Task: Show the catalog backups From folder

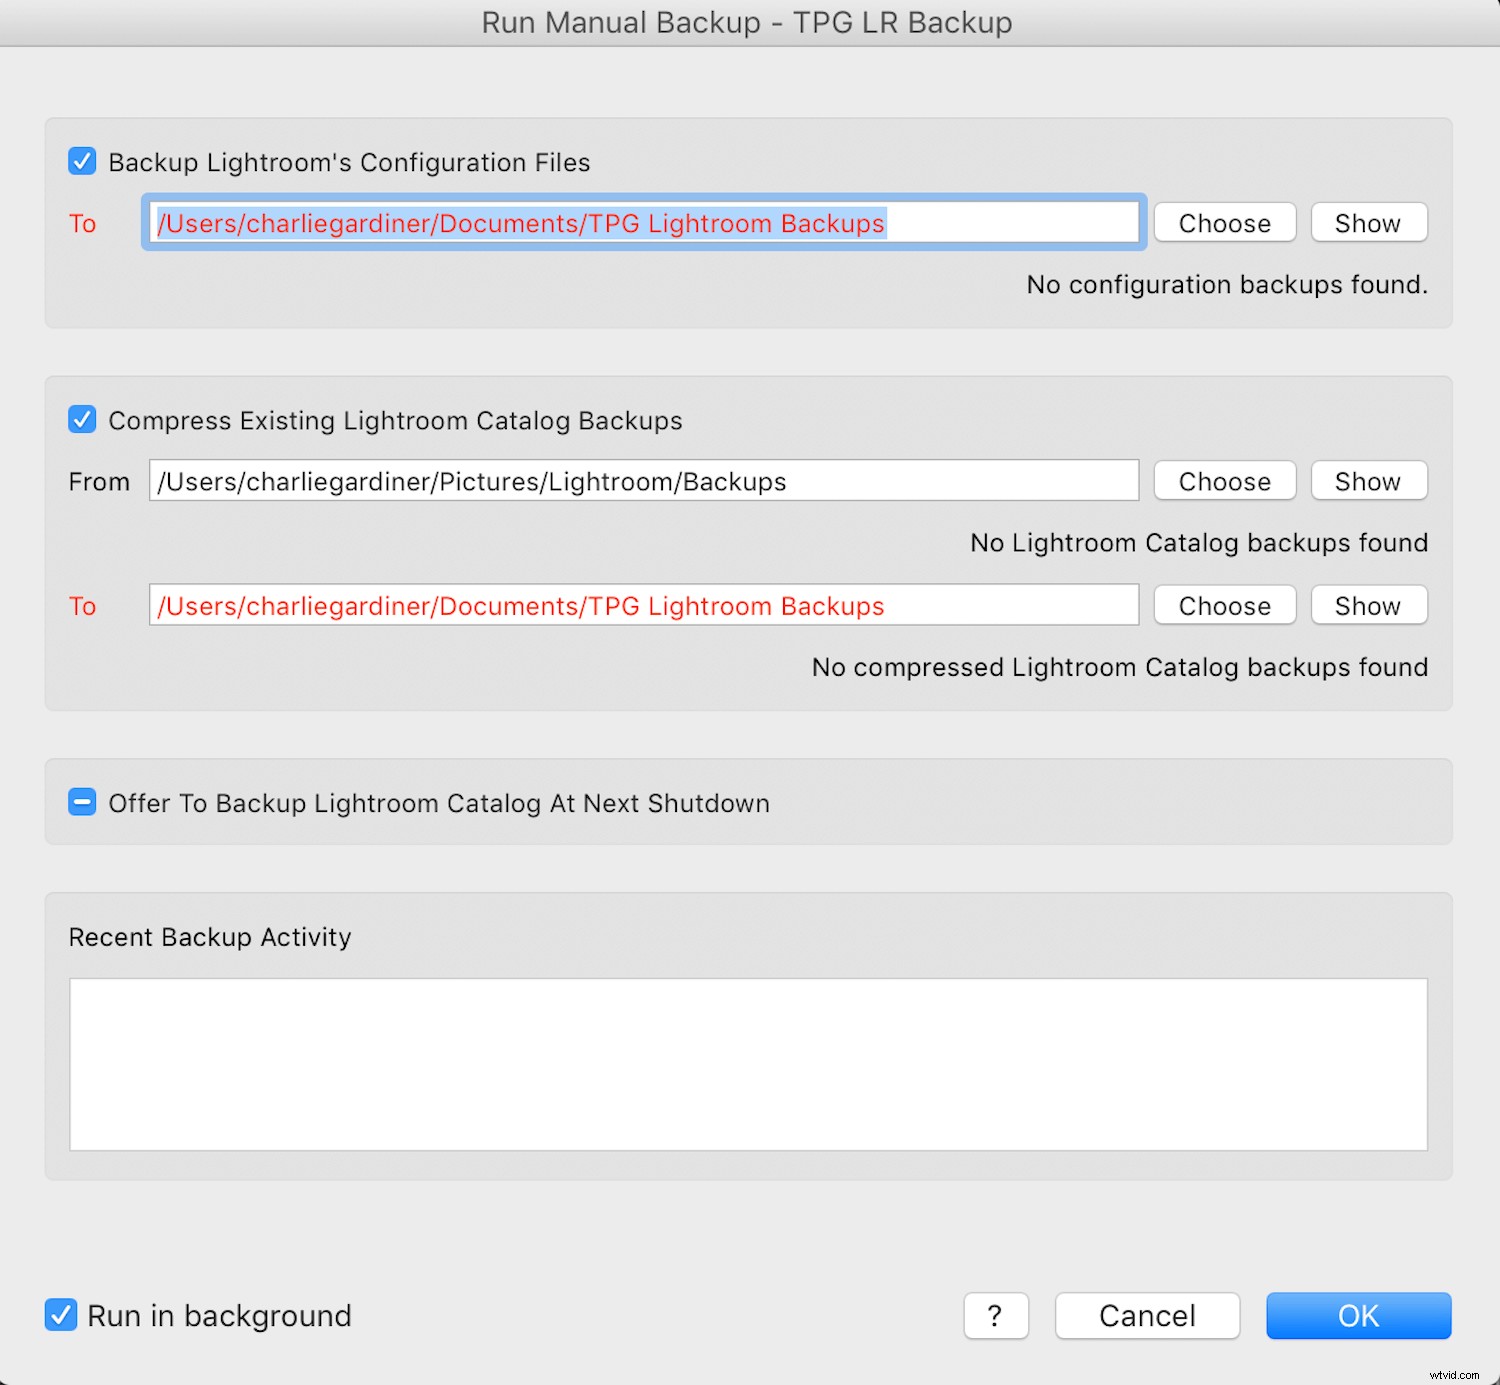Action: pos(1368,481)
